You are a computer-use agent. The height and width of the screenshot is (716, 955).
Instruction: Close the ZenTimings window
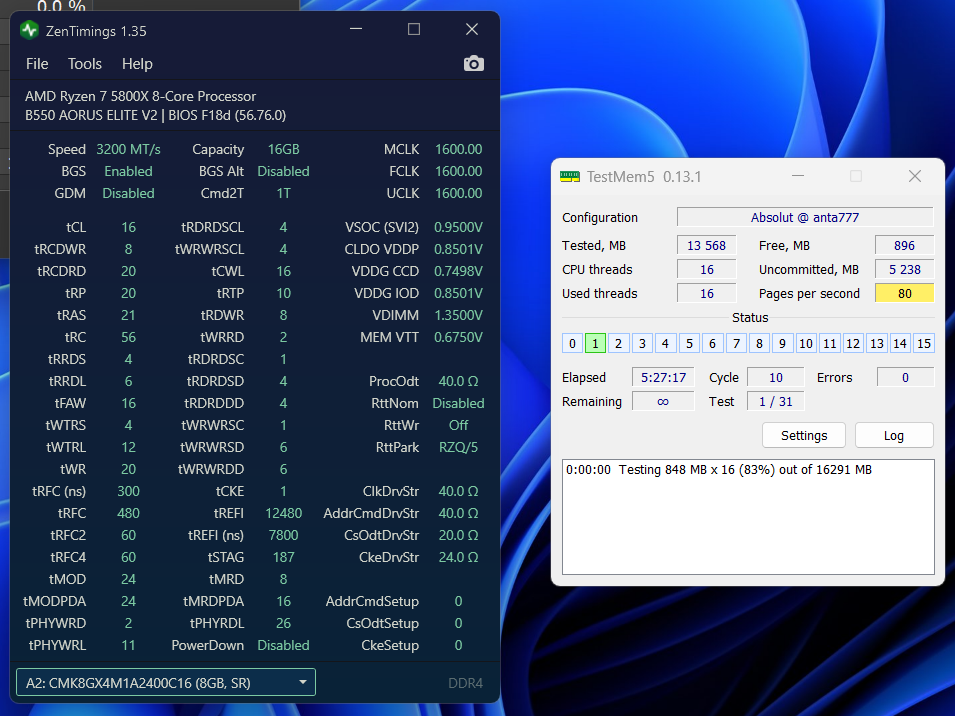[x=472, y=30]
